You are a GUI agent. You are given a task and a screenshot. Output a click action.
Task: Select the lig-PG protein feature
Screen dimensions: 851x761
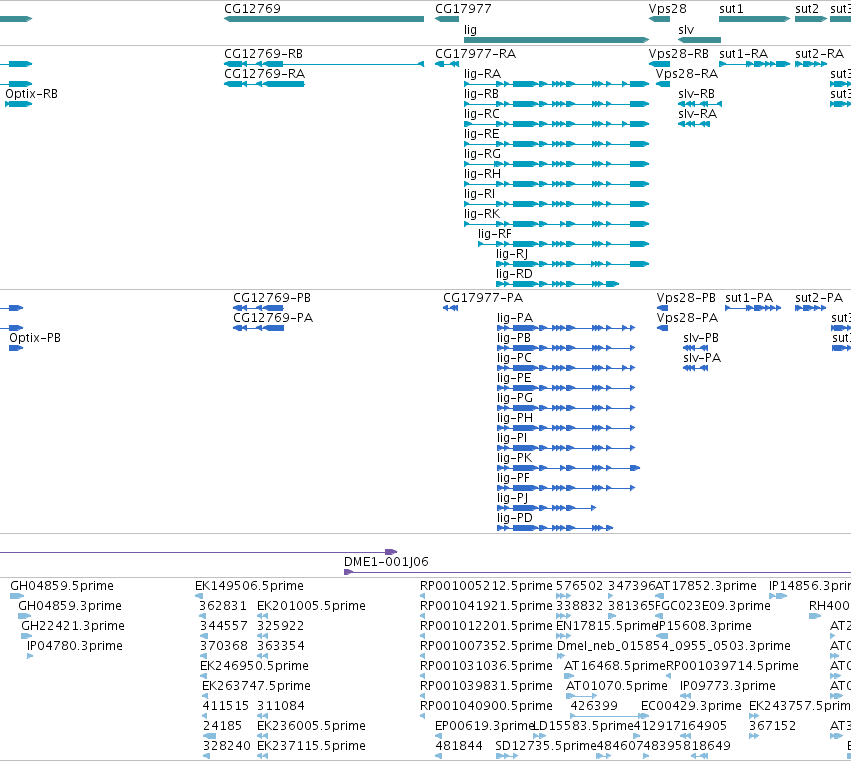coord(566,408)
